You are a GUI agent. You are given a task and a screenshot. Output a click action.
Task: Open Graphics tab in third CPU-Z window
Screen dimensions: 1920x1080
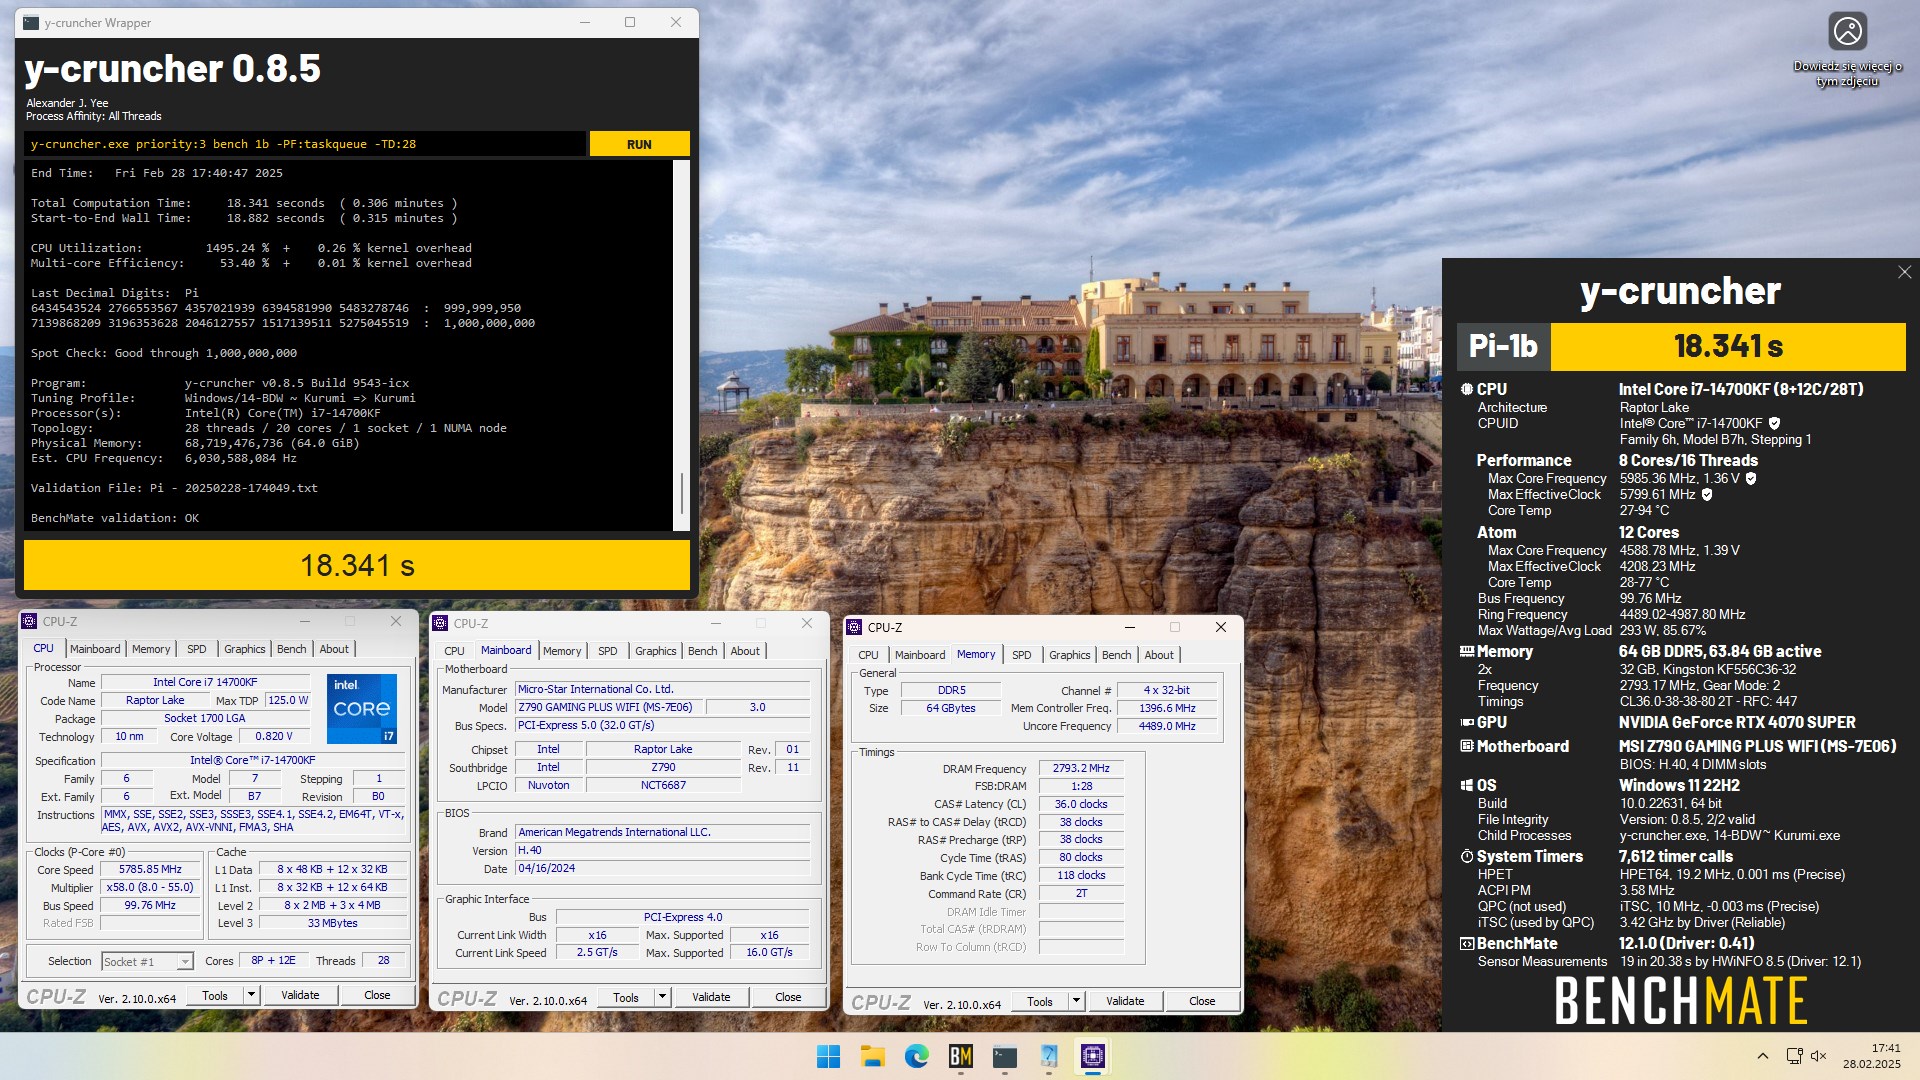point(1069,655)
